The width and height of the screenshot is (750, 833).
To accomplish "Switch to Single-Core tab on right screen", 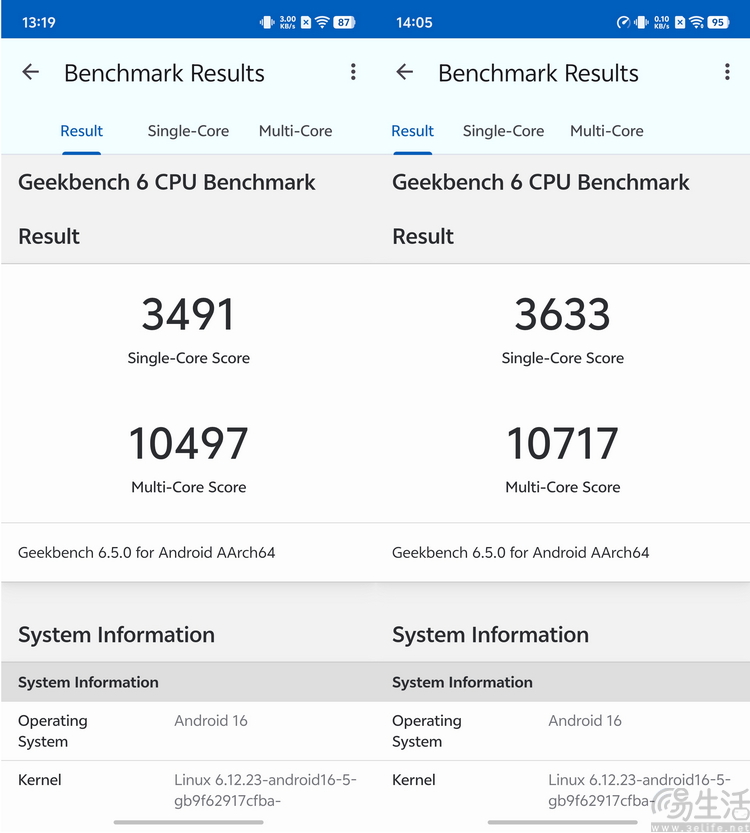I will pyautogui.click(x=503, y=131).
